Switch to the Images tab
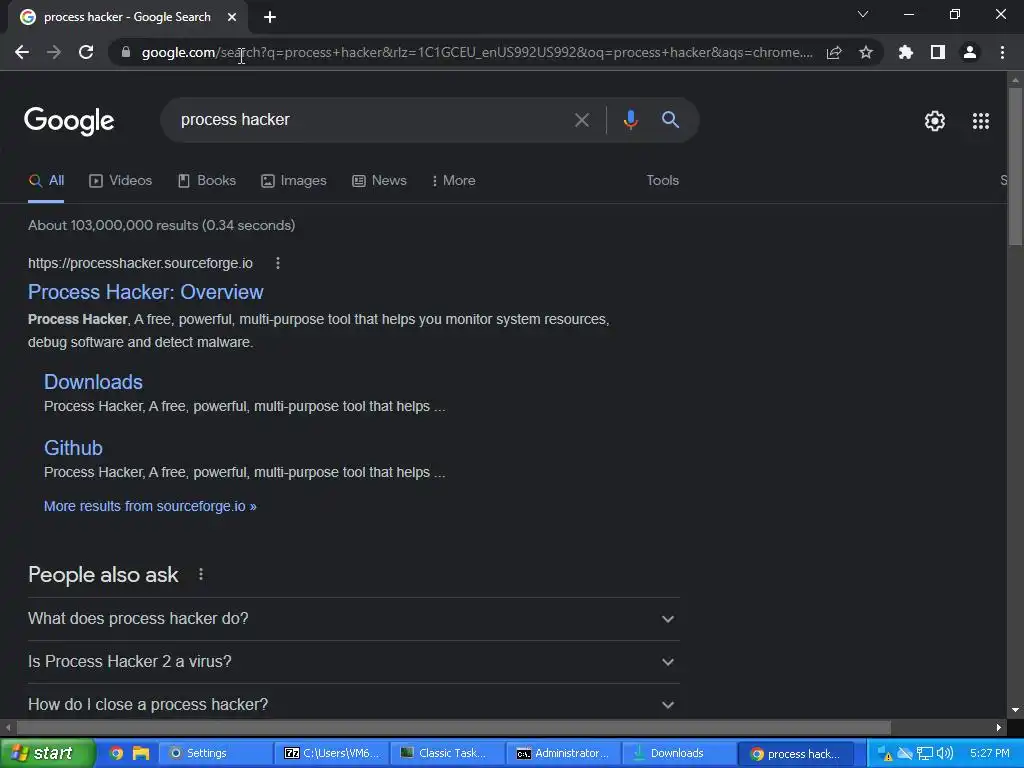 click(294, 181)
